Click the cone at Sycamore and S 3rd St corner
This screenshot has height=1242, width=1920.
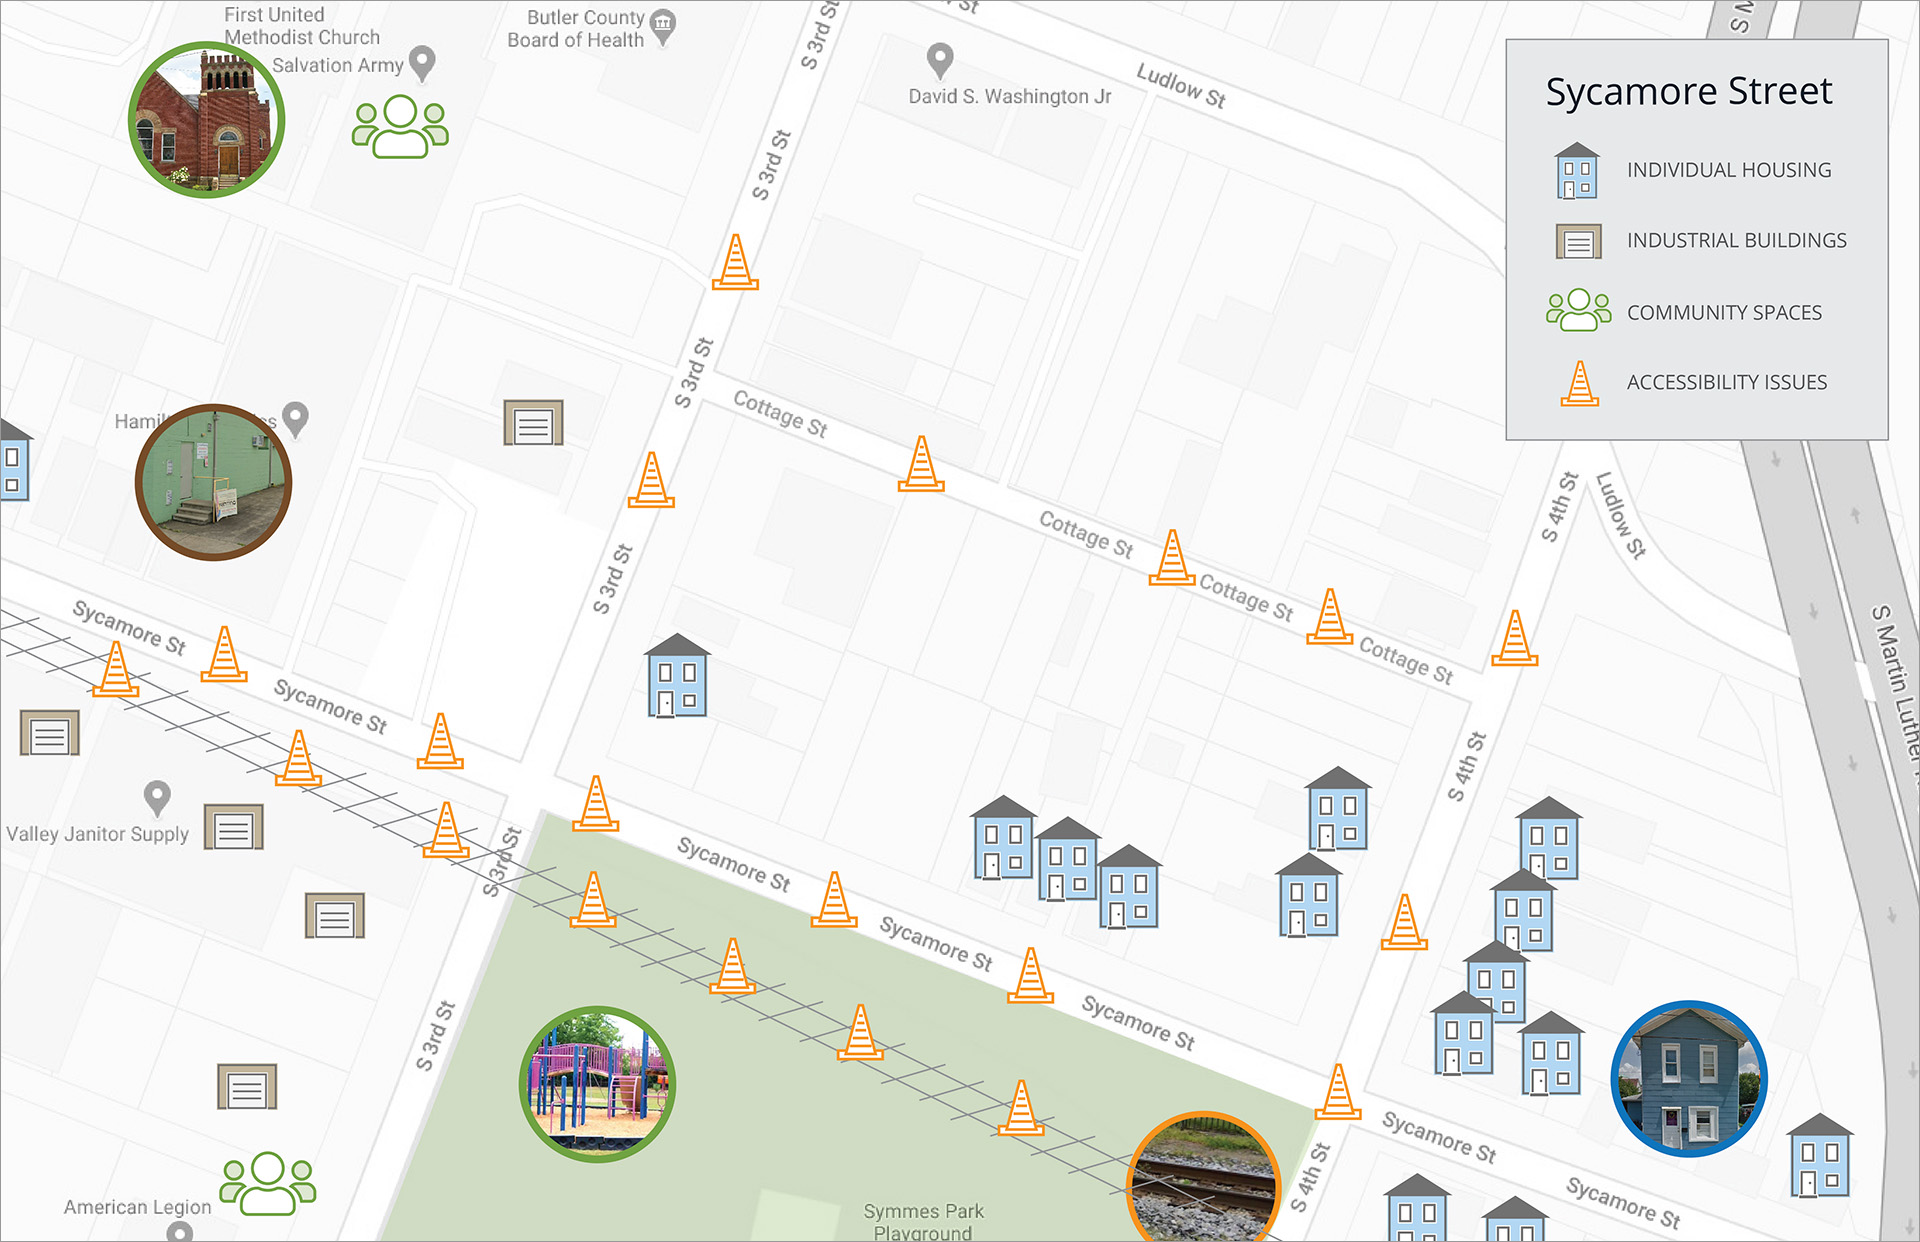click(596, 803)
